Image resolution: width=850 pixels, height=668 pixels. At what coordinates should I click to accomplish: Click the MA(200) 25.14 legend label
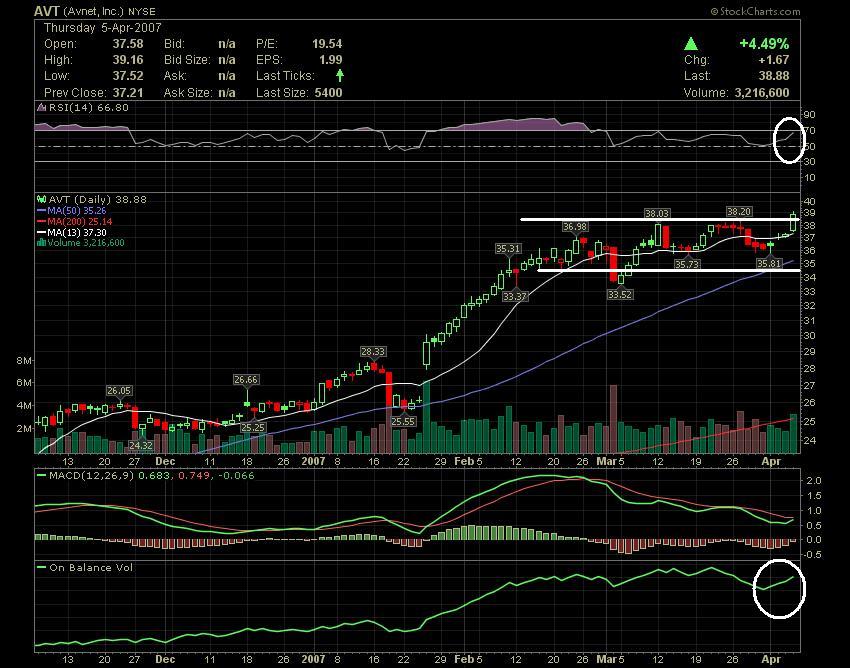80,221
